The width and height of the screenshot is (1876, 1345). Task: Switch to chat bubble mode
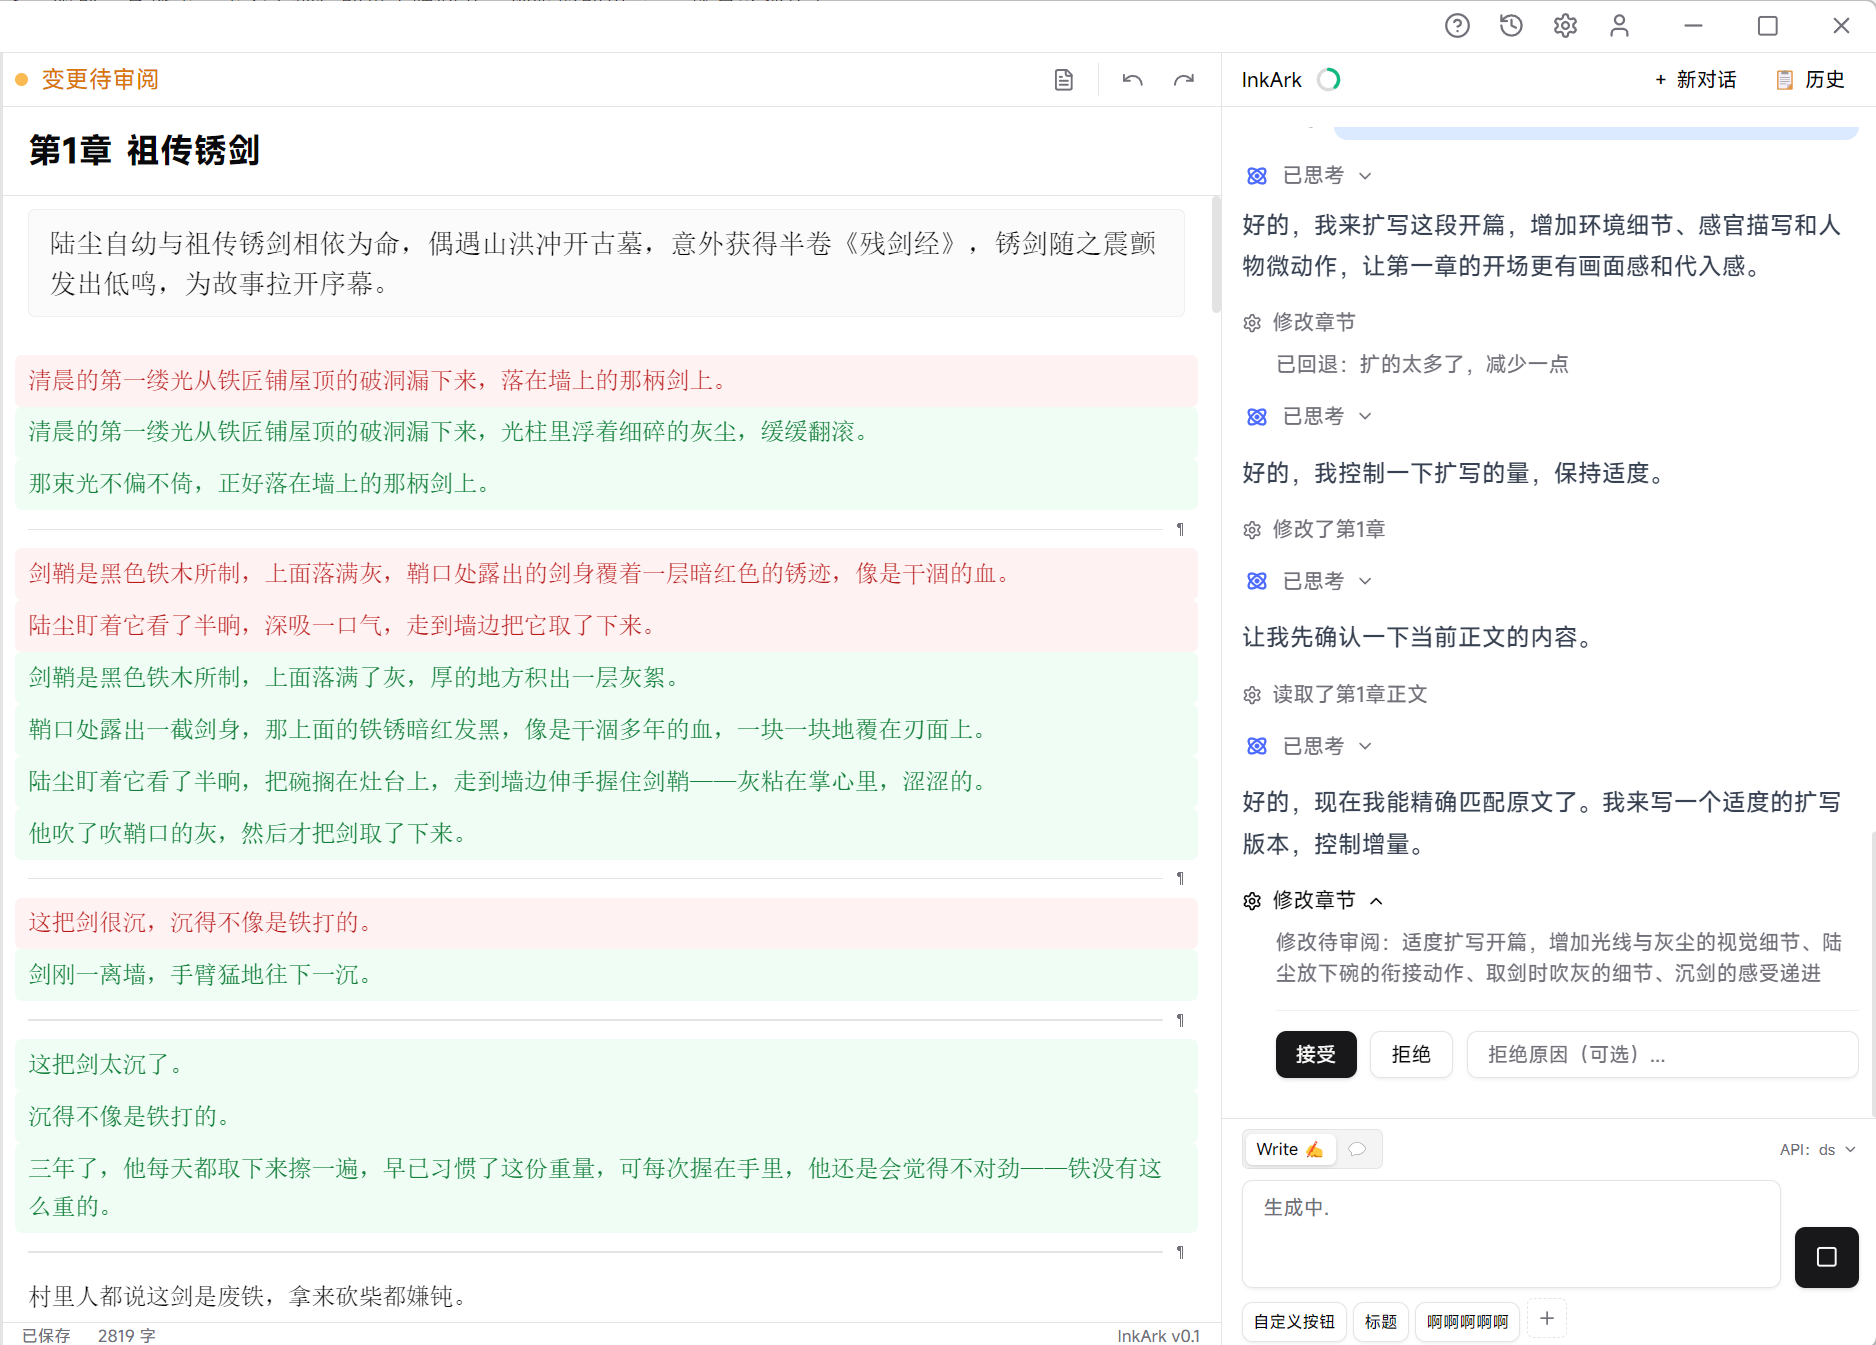(x=1357, y=1149)
